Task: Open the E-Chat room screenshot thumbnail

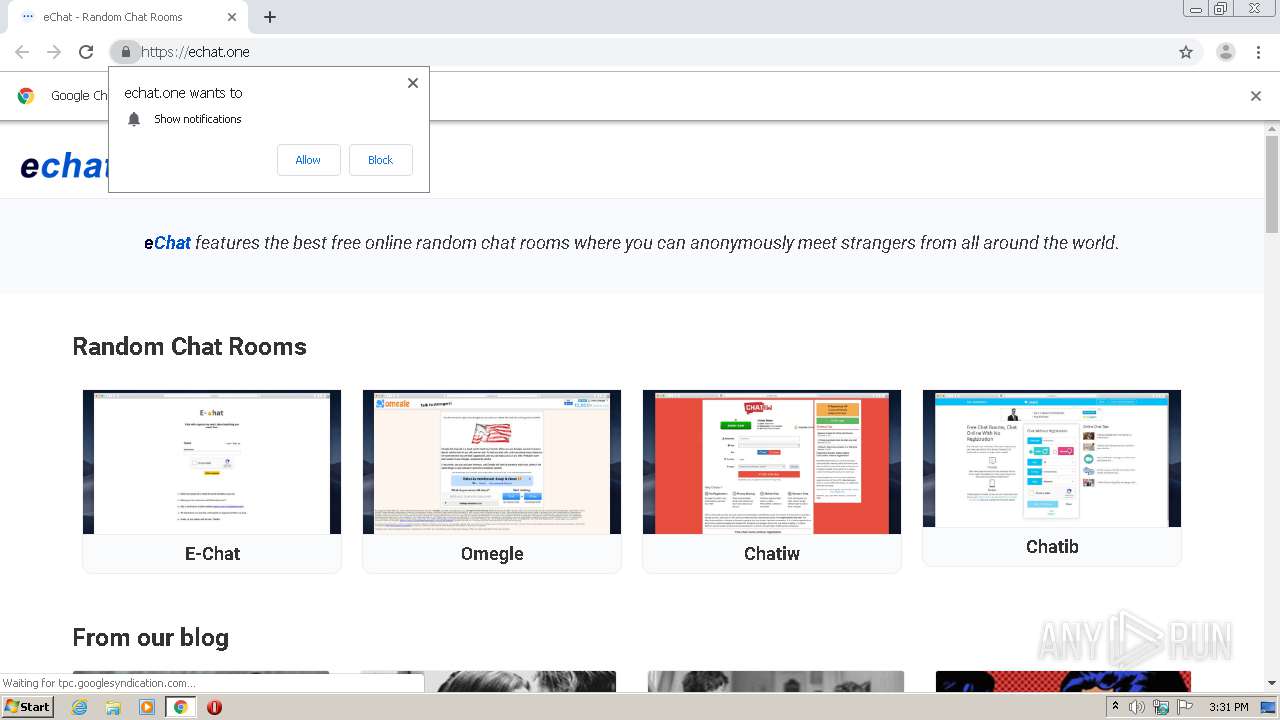Action: 212,462
